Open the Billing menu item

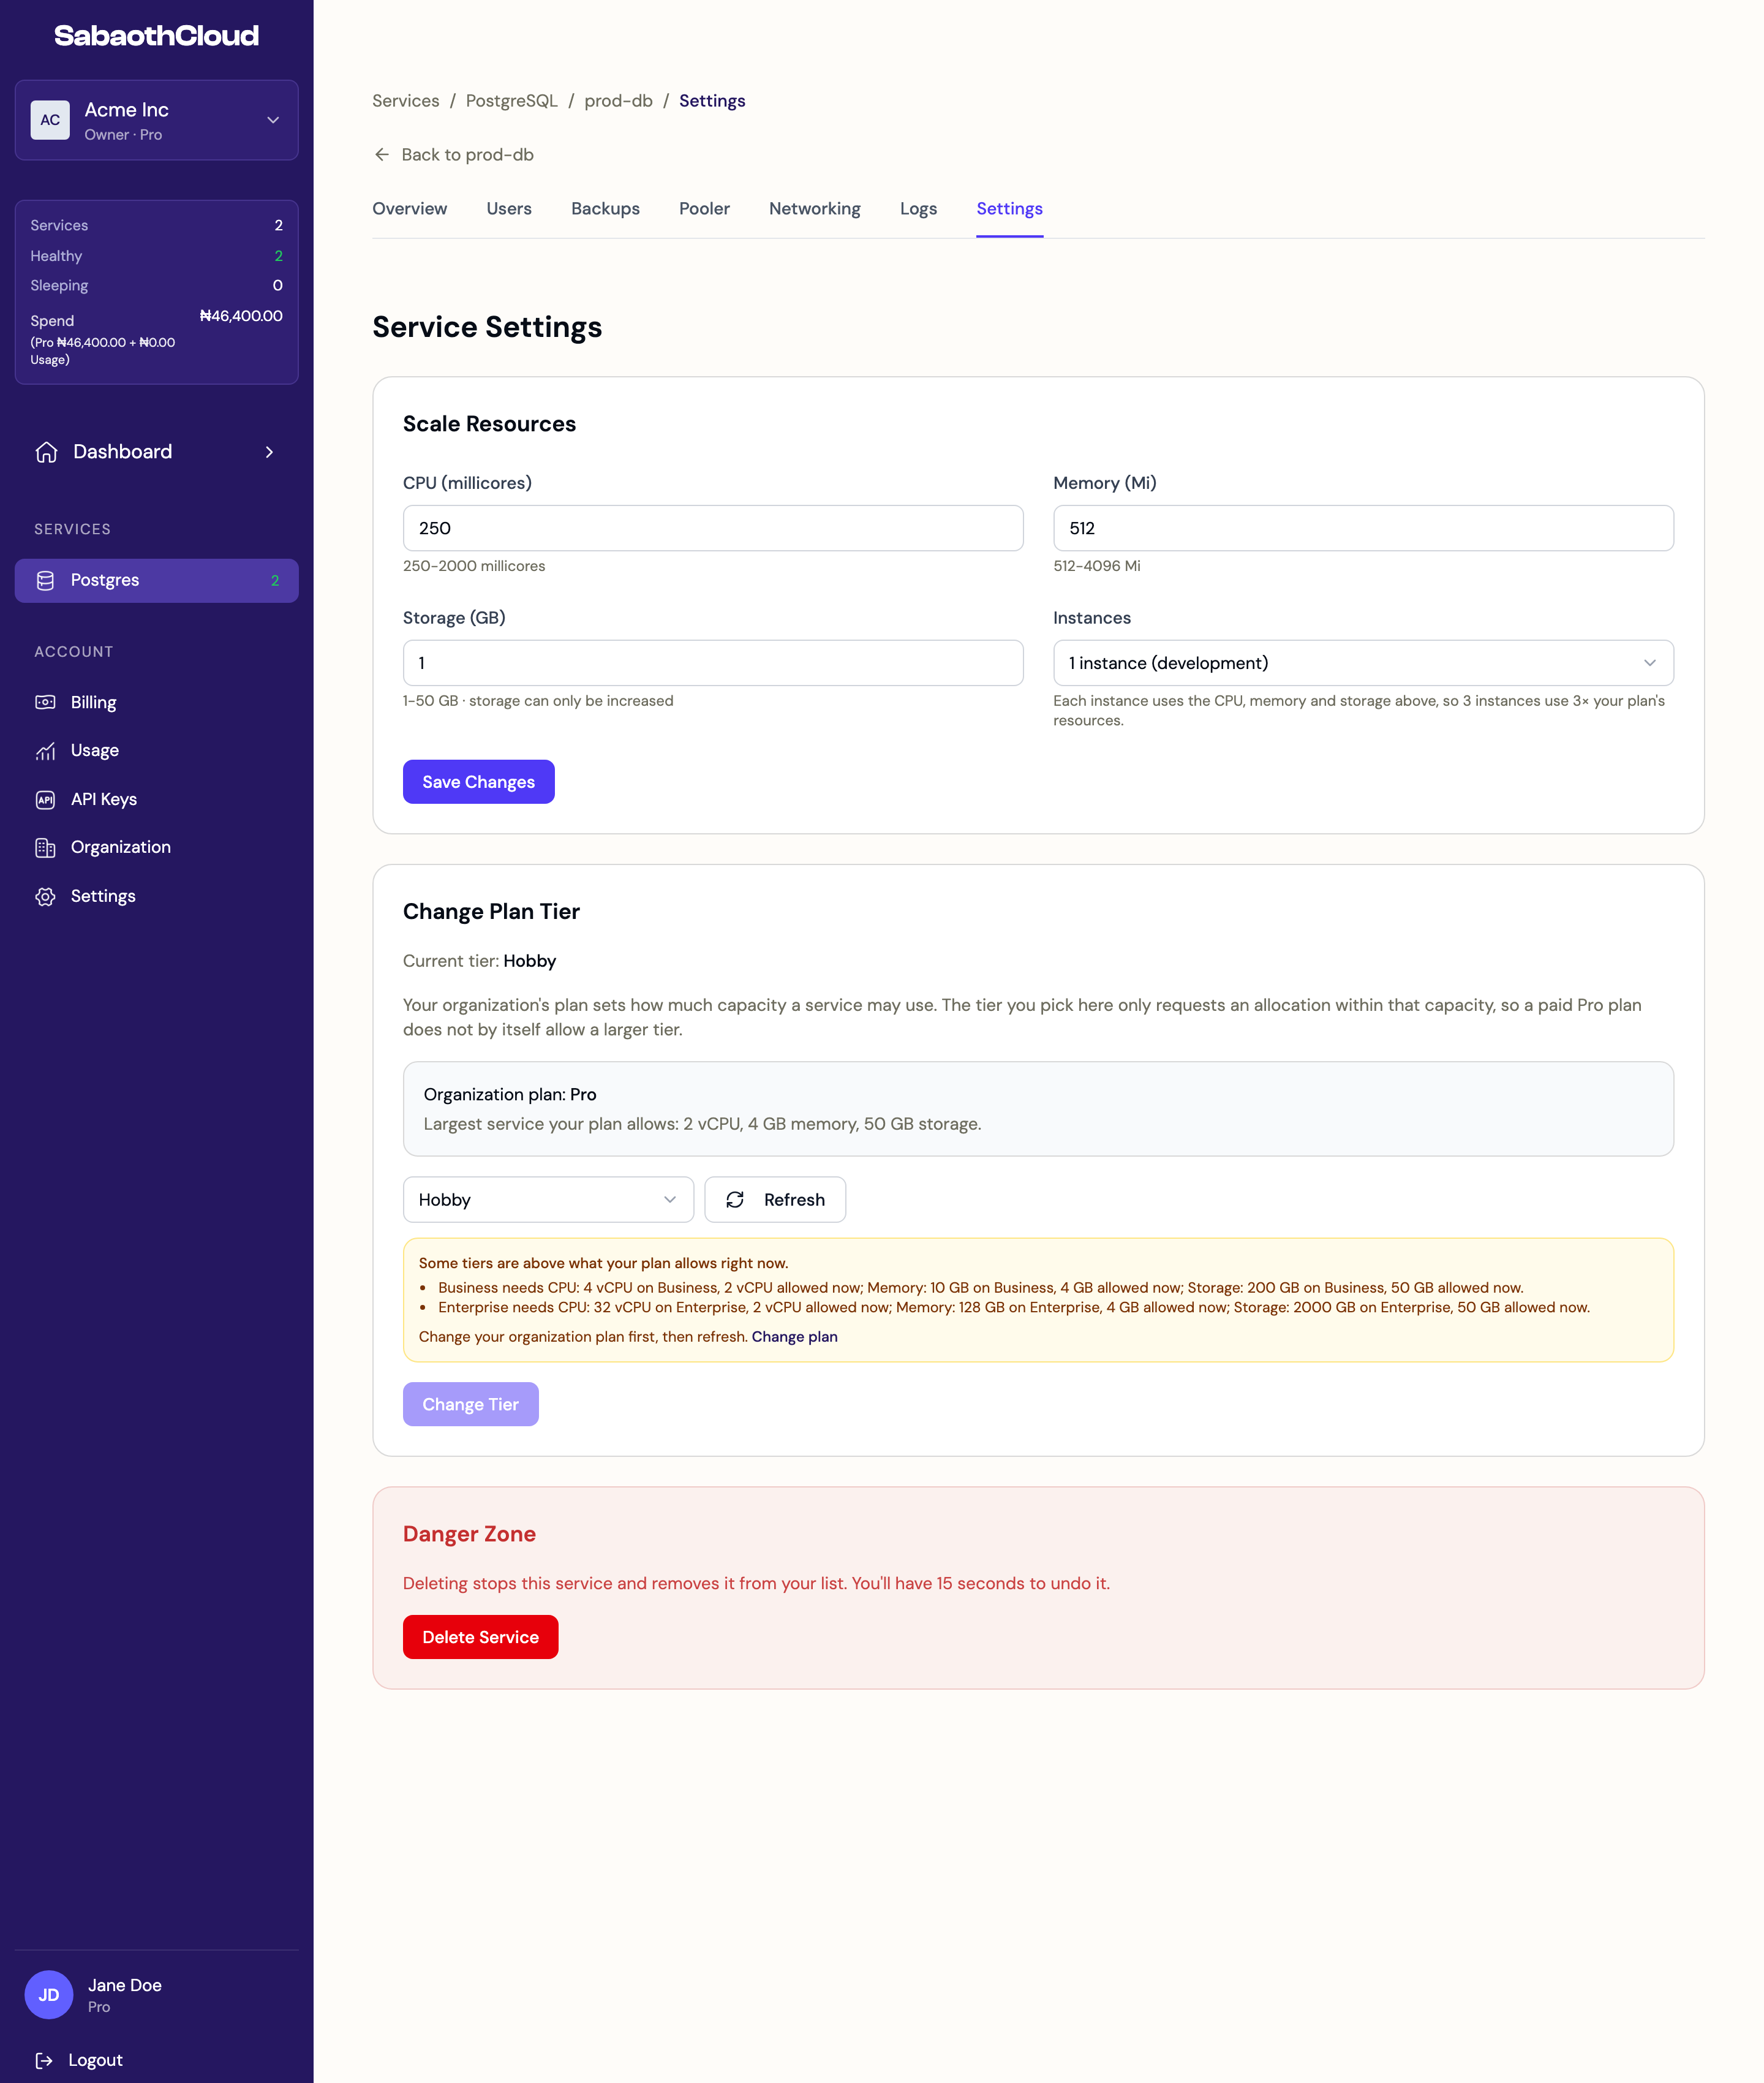click(x=157, y=702)
